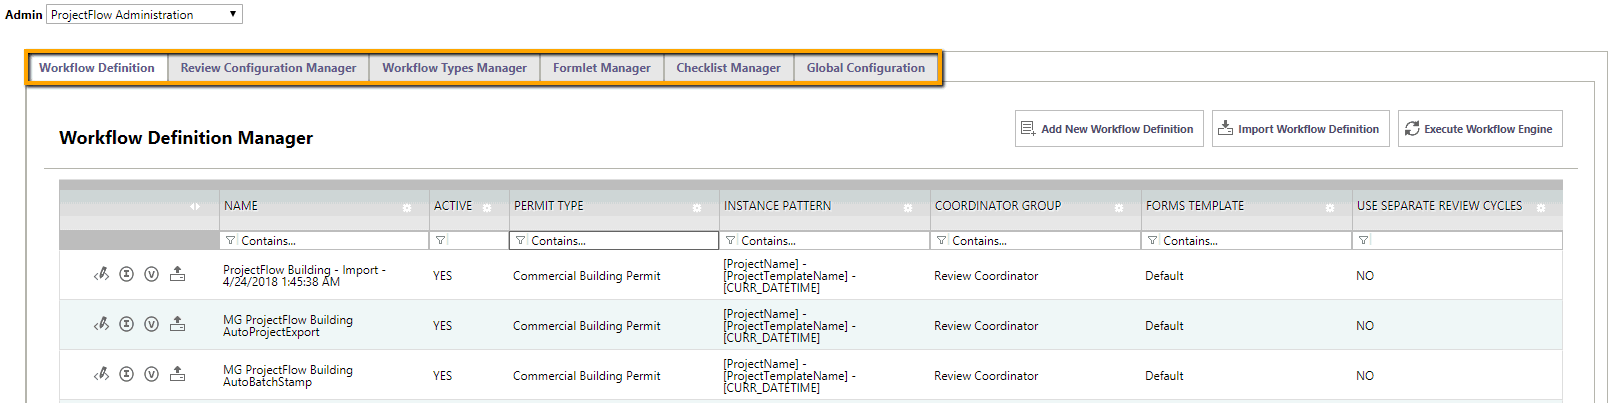Click 'Review Coordinator' in AutoProjectExport row
This screenshot has width=1615, height=403.
pos(986,326)
